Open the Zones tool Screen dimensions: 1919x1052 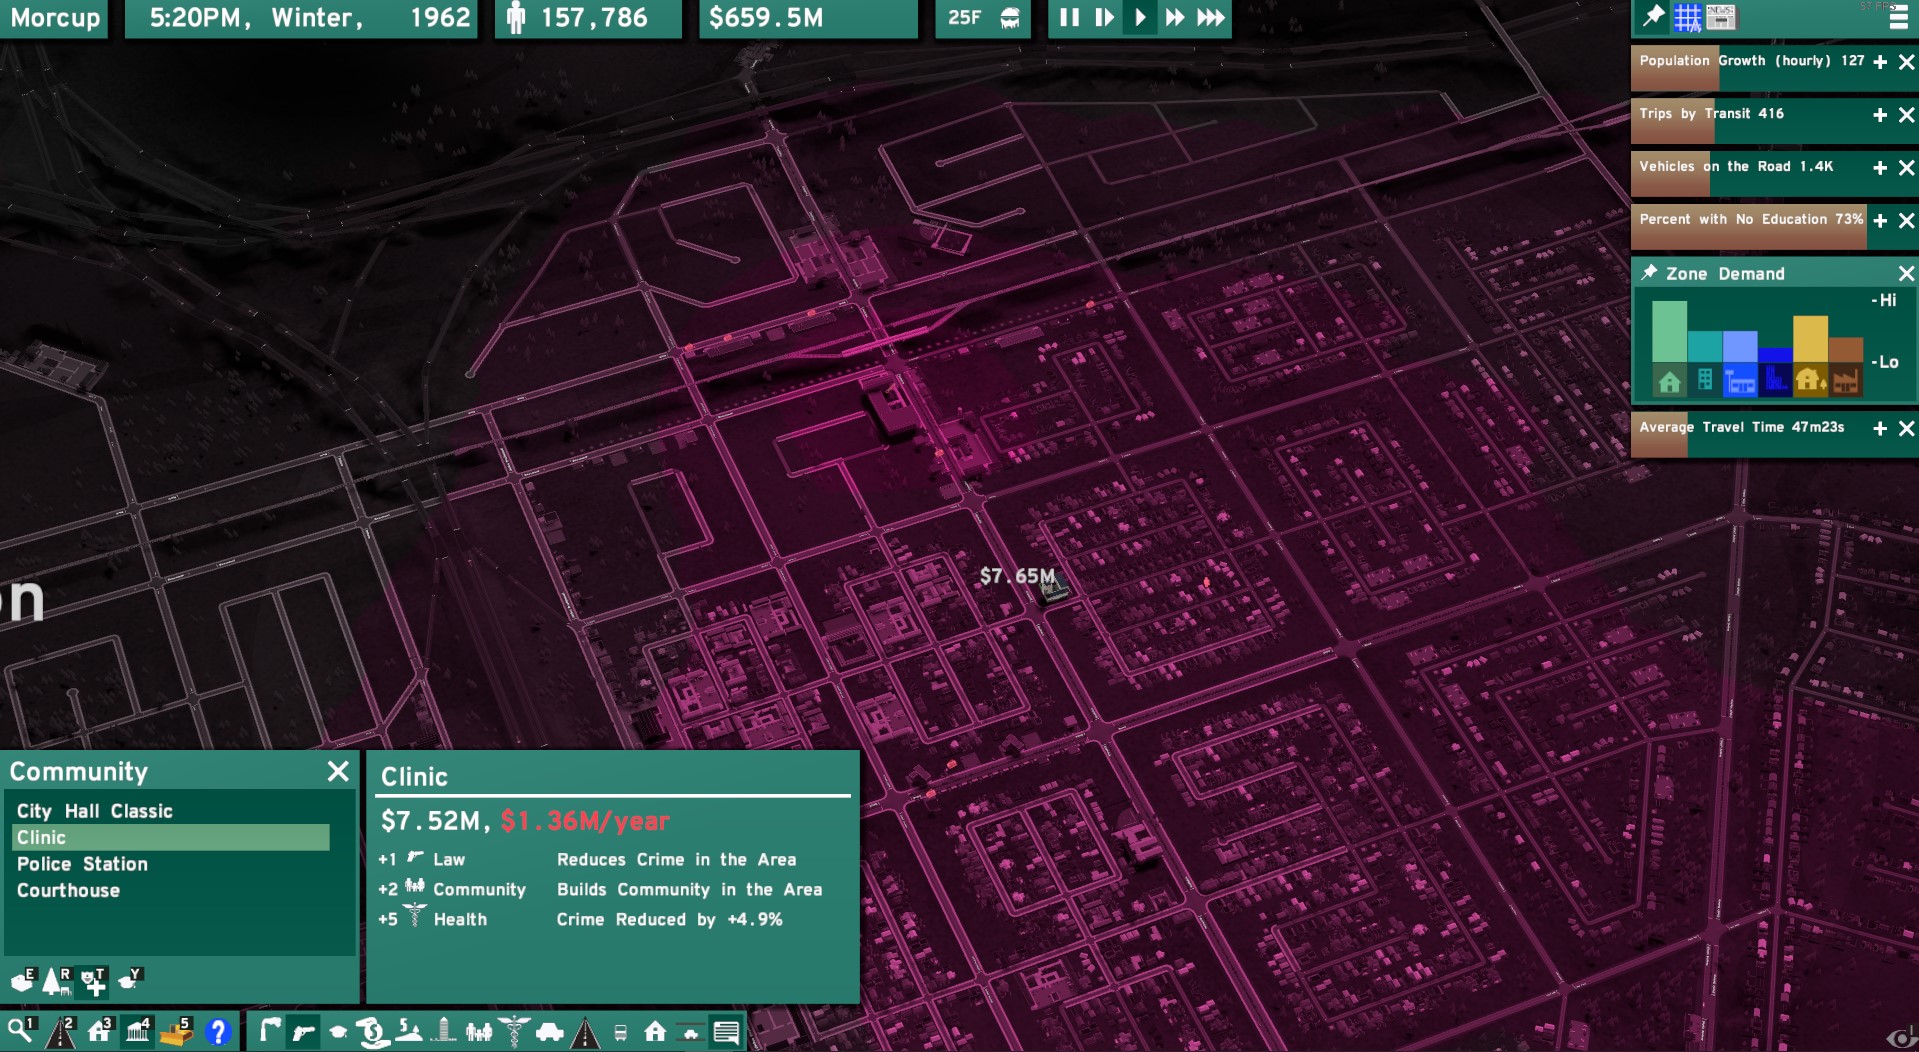(x=100, y=1031)
